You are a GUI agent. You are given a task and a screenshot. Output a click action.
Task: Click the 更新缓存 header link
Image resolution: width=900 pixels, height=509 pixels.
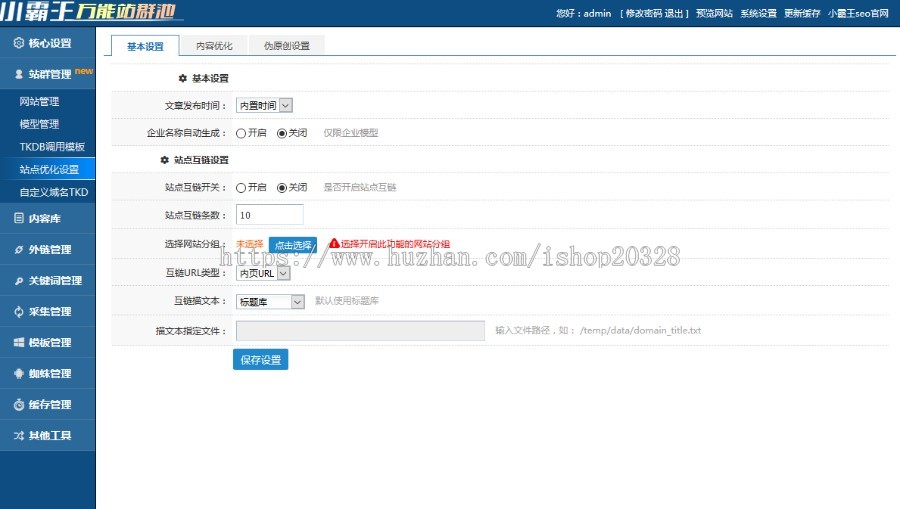802,13
